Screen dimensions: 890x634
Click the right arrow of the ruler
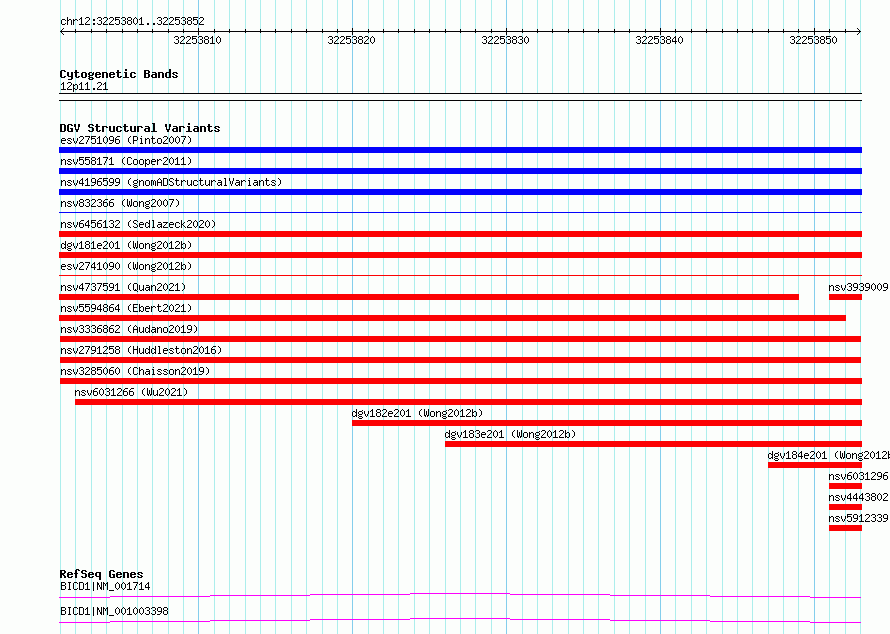(859, 32)
